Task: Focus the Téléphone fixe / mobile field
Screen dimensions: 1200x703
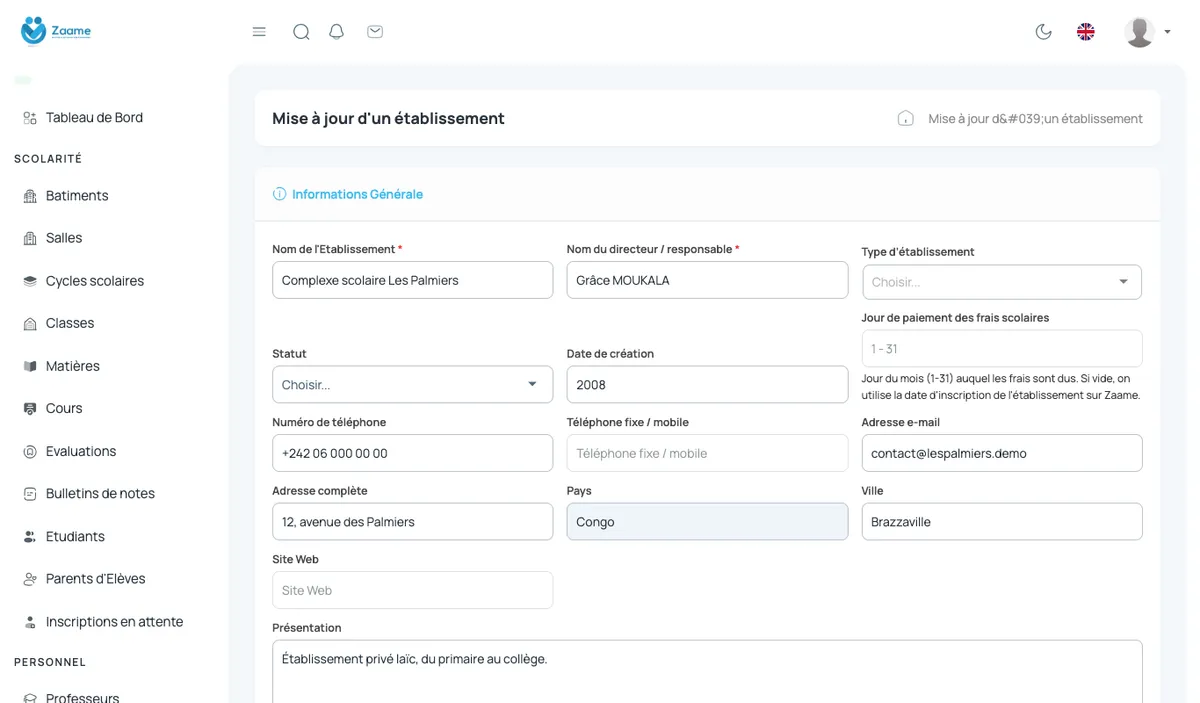Action: pyautogui.click(x=707, y=453)
